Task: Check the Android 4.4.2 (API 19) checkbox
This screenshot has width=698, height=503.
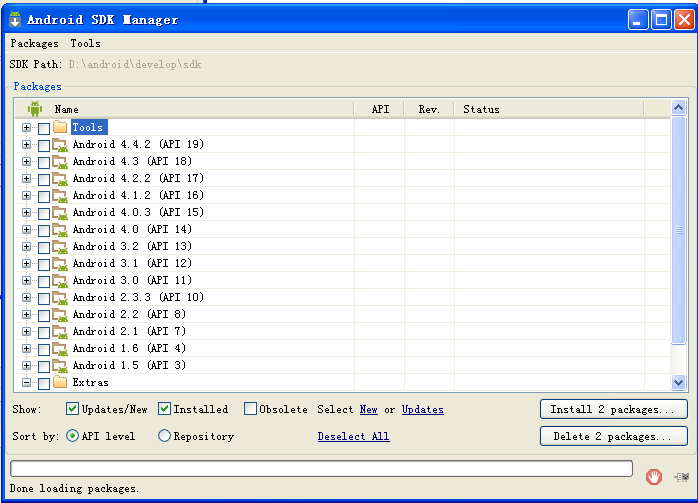Action: [x=44, y=146]
